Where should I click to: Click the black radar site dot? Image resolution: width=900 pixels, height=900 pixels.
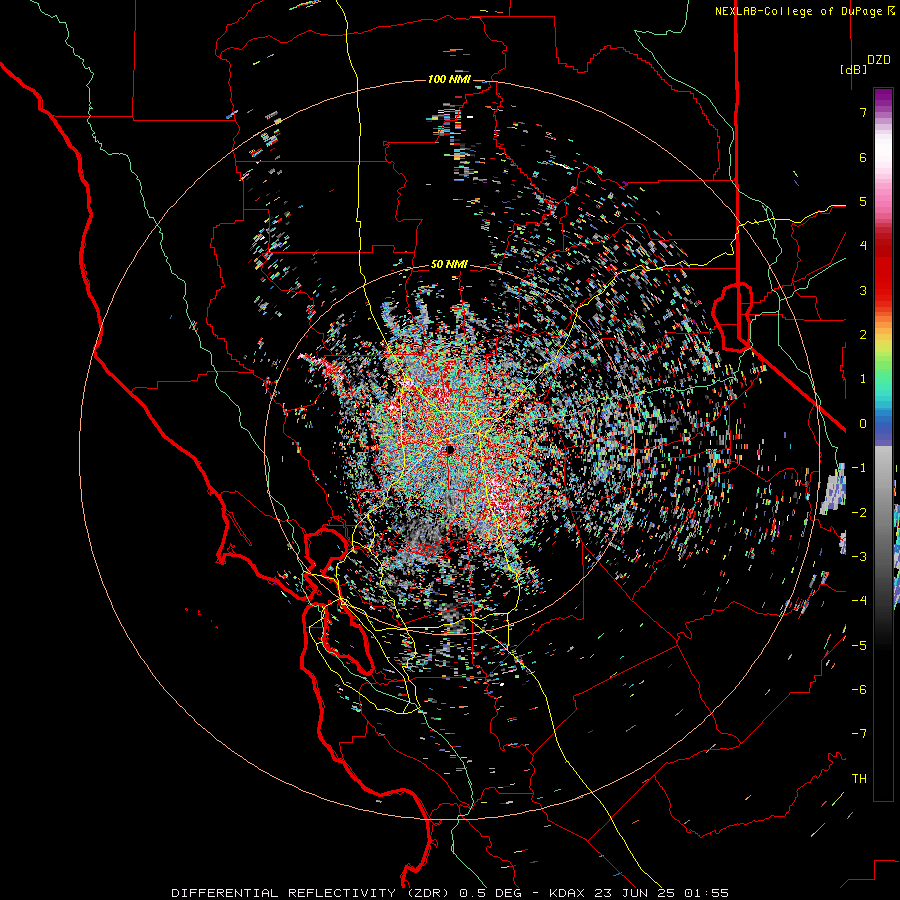click(449, 449)
